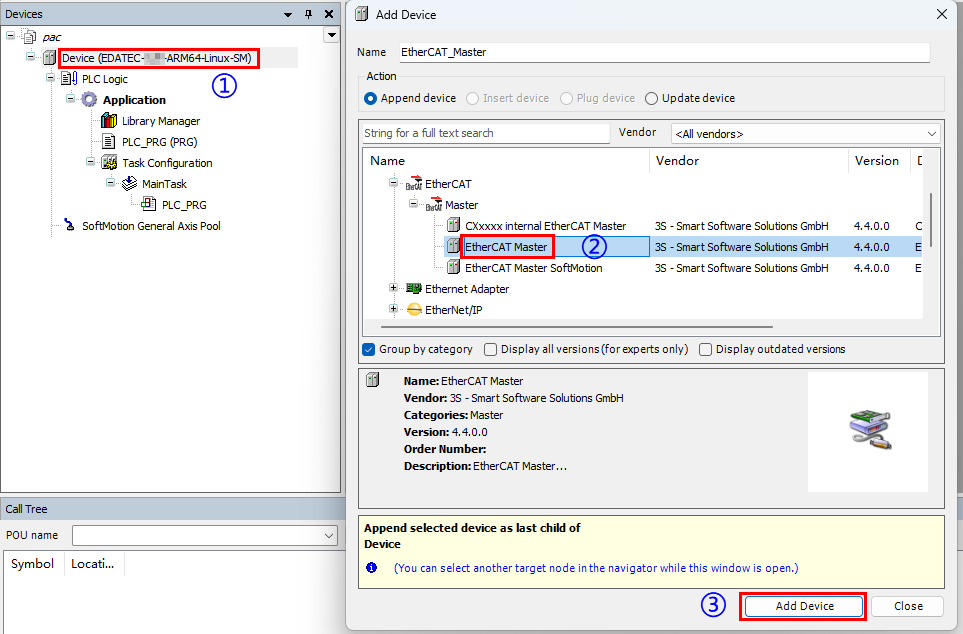963x634 pixels.
Task: Expand the Ethernet Adapter tree node
Action: coord(394,289)
